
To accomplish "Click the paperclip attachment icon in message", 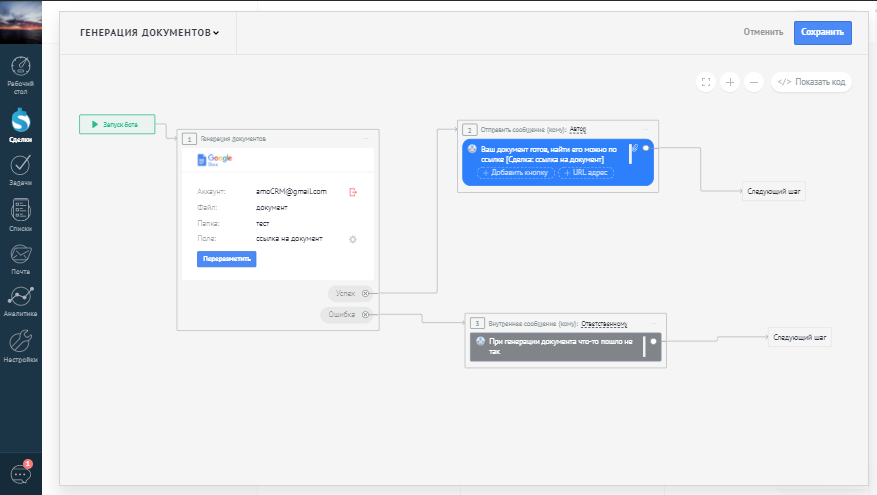I will coord(636,148).
